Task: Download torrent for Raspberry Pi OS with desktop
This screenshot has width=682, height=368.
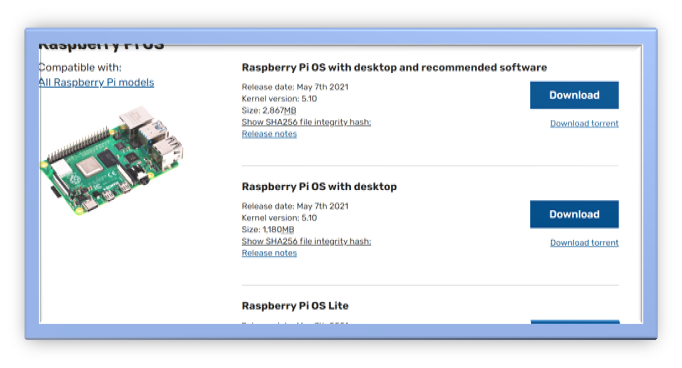Action: pos(584,243)
